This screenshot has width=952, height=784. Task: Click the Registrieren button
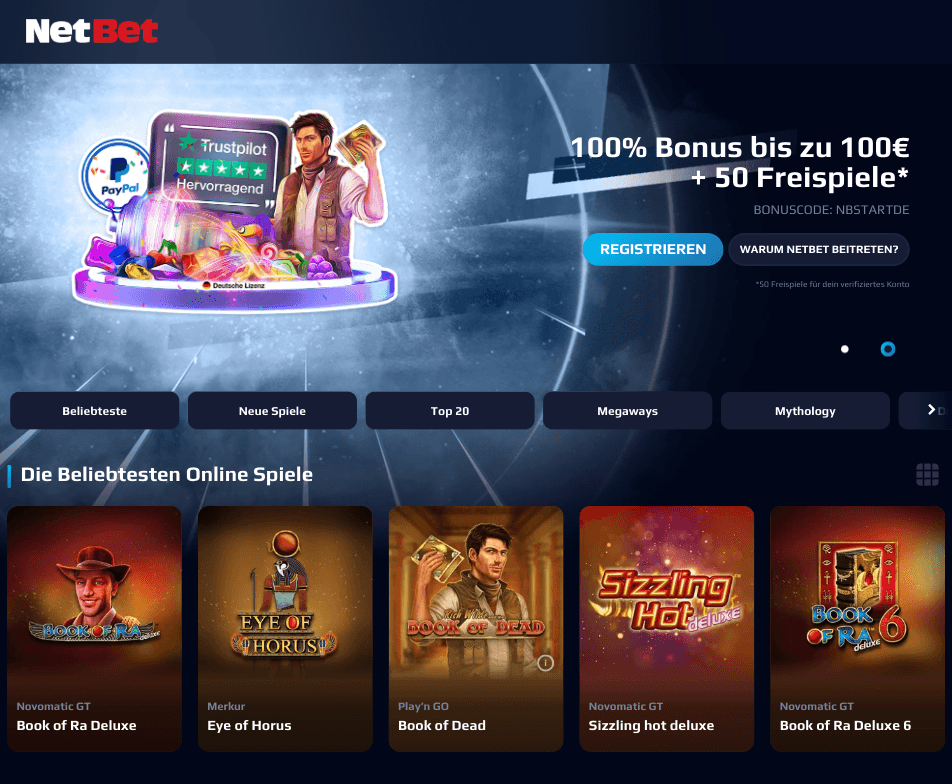653,249
